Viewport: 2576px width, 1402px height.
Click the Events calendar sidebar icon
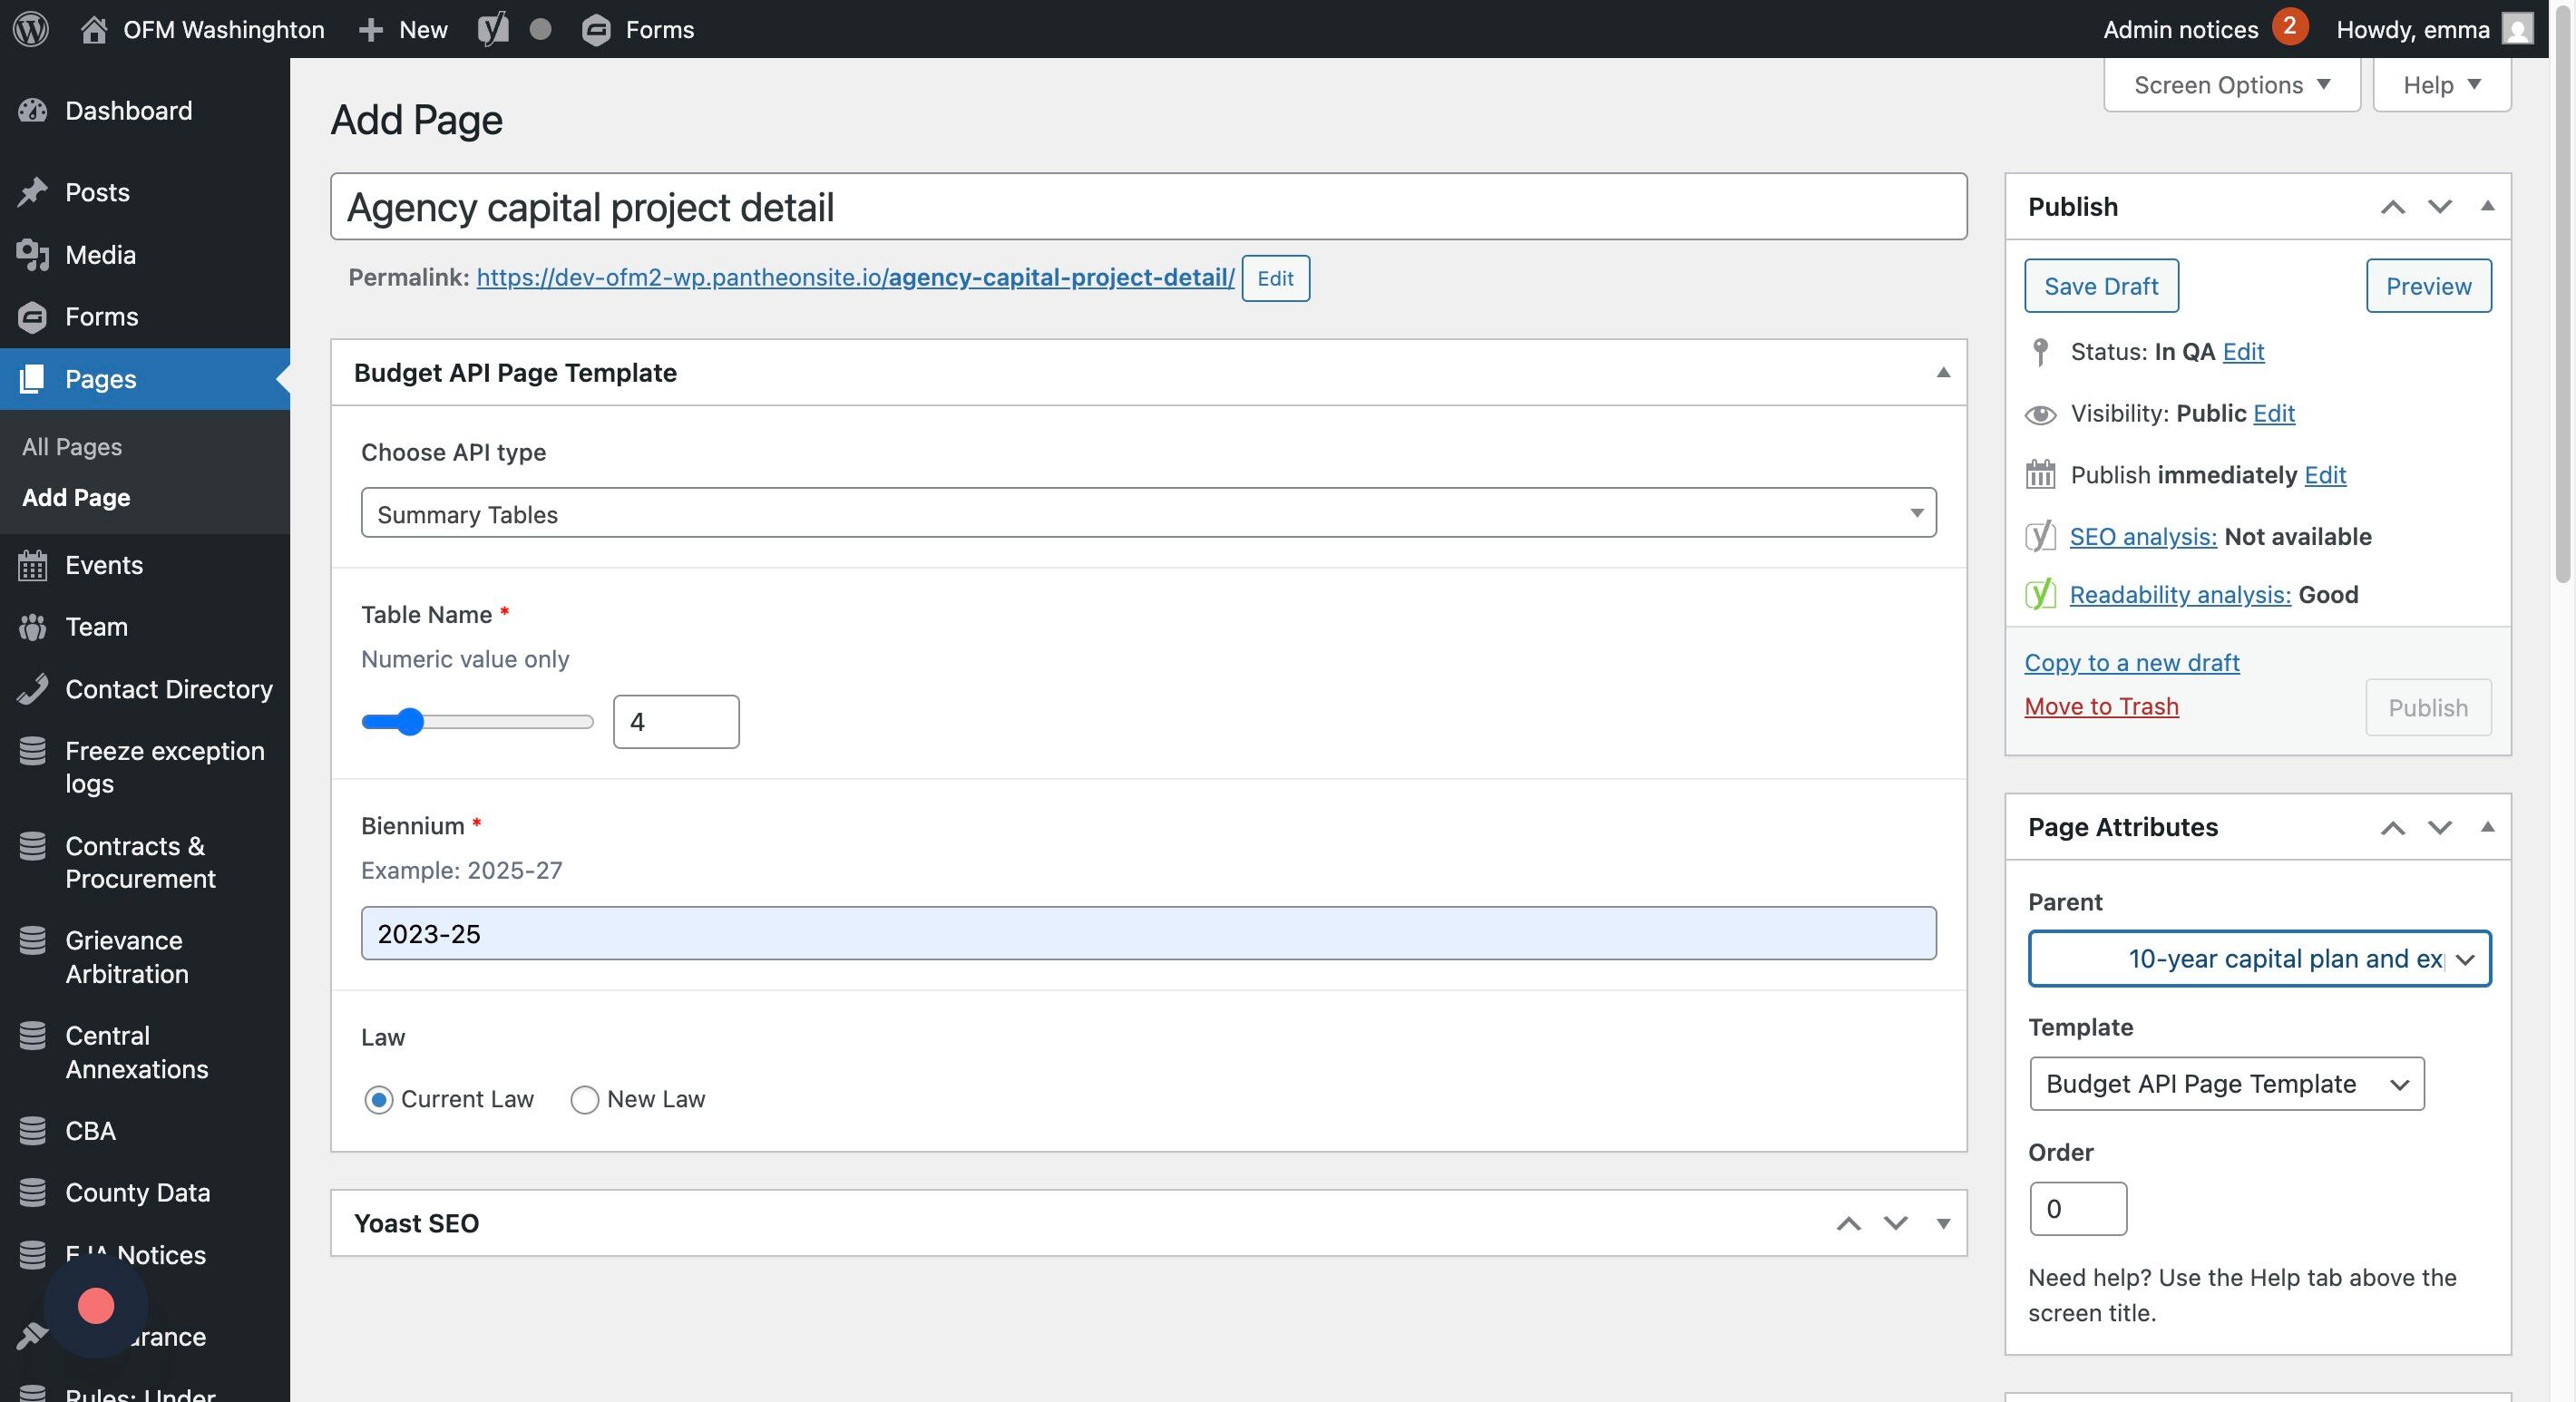point(33,566)
